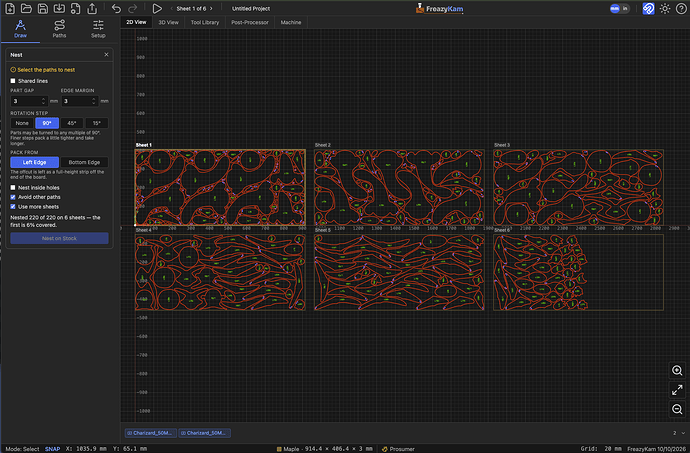Open the folder icon to load a project
This screenshot has width=690, height=453.
(x=26, y=8)
